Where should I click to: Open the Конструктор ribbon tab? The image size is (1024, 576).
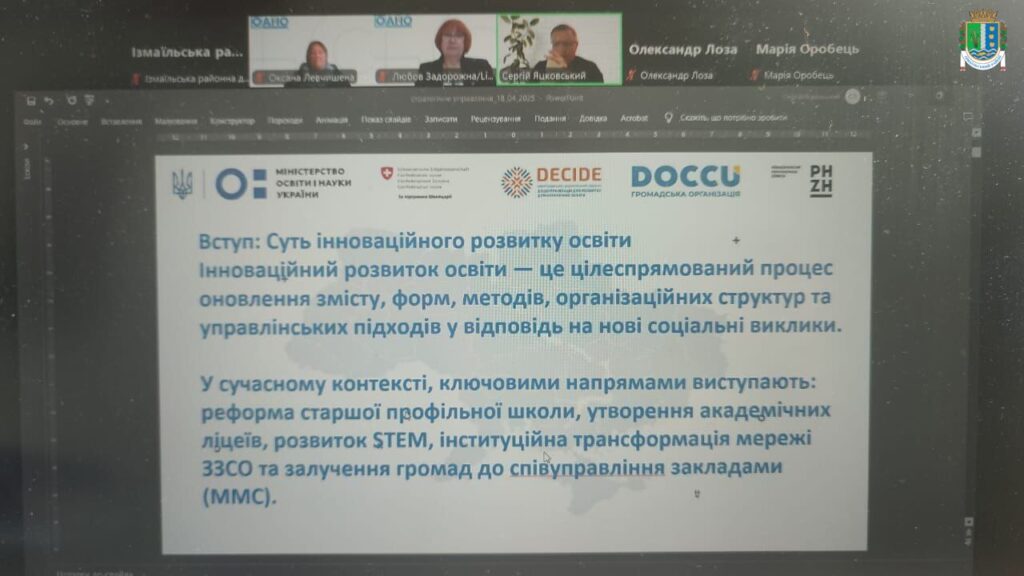(232, 120)
